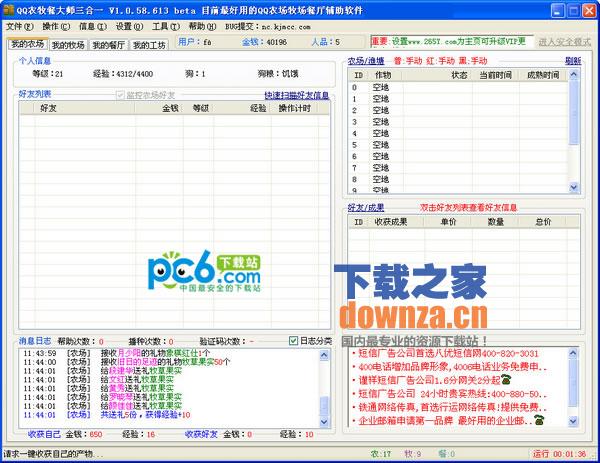Click ad panel scroll-down arrow
Viewport: 600px width, 463px height.
(573, 421)
